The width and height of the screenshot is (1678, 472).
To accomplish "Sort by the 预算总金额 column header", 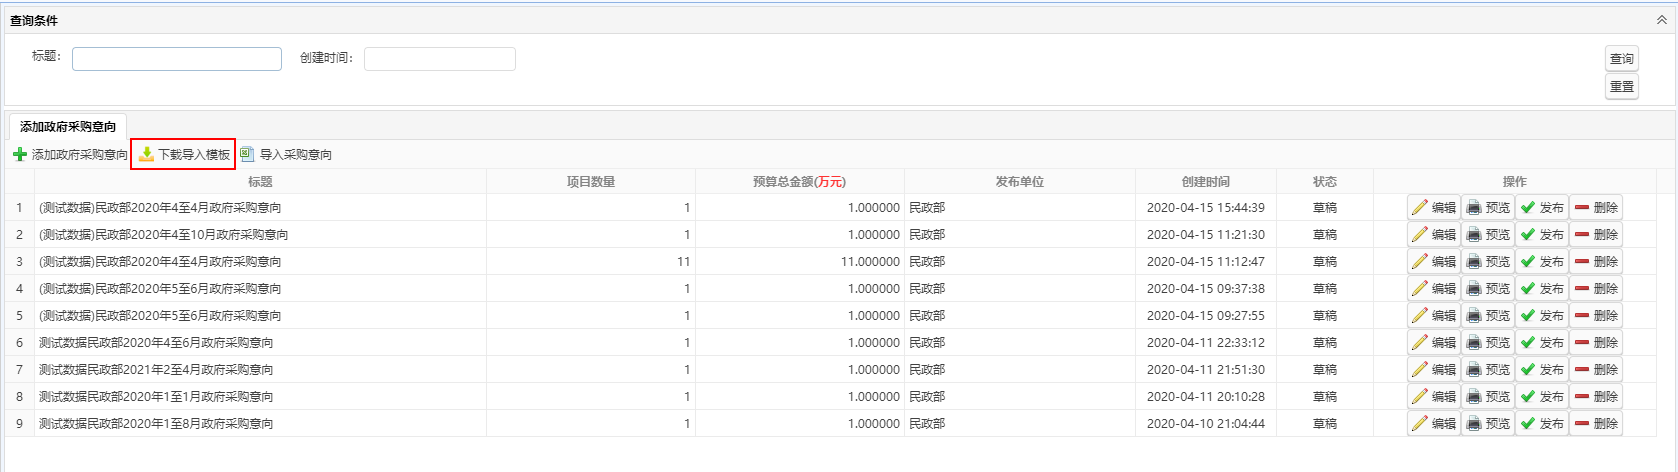I will pos(798,182).
